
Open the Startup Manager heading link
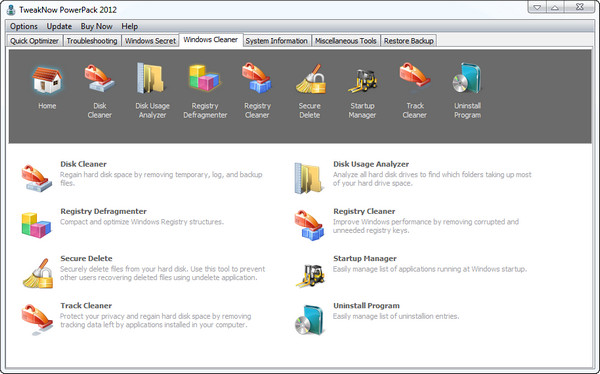(365, 258)
